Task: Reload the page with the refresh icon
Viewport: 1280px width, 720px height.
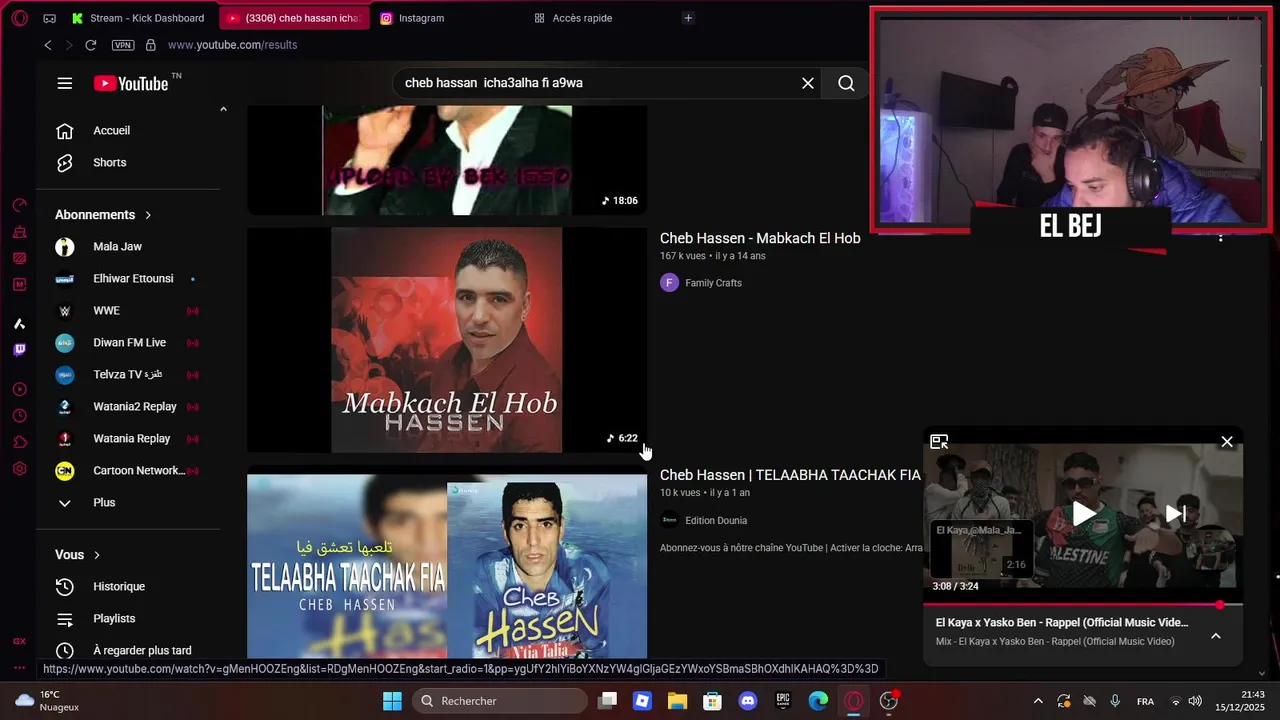Action: coord(91,45)
